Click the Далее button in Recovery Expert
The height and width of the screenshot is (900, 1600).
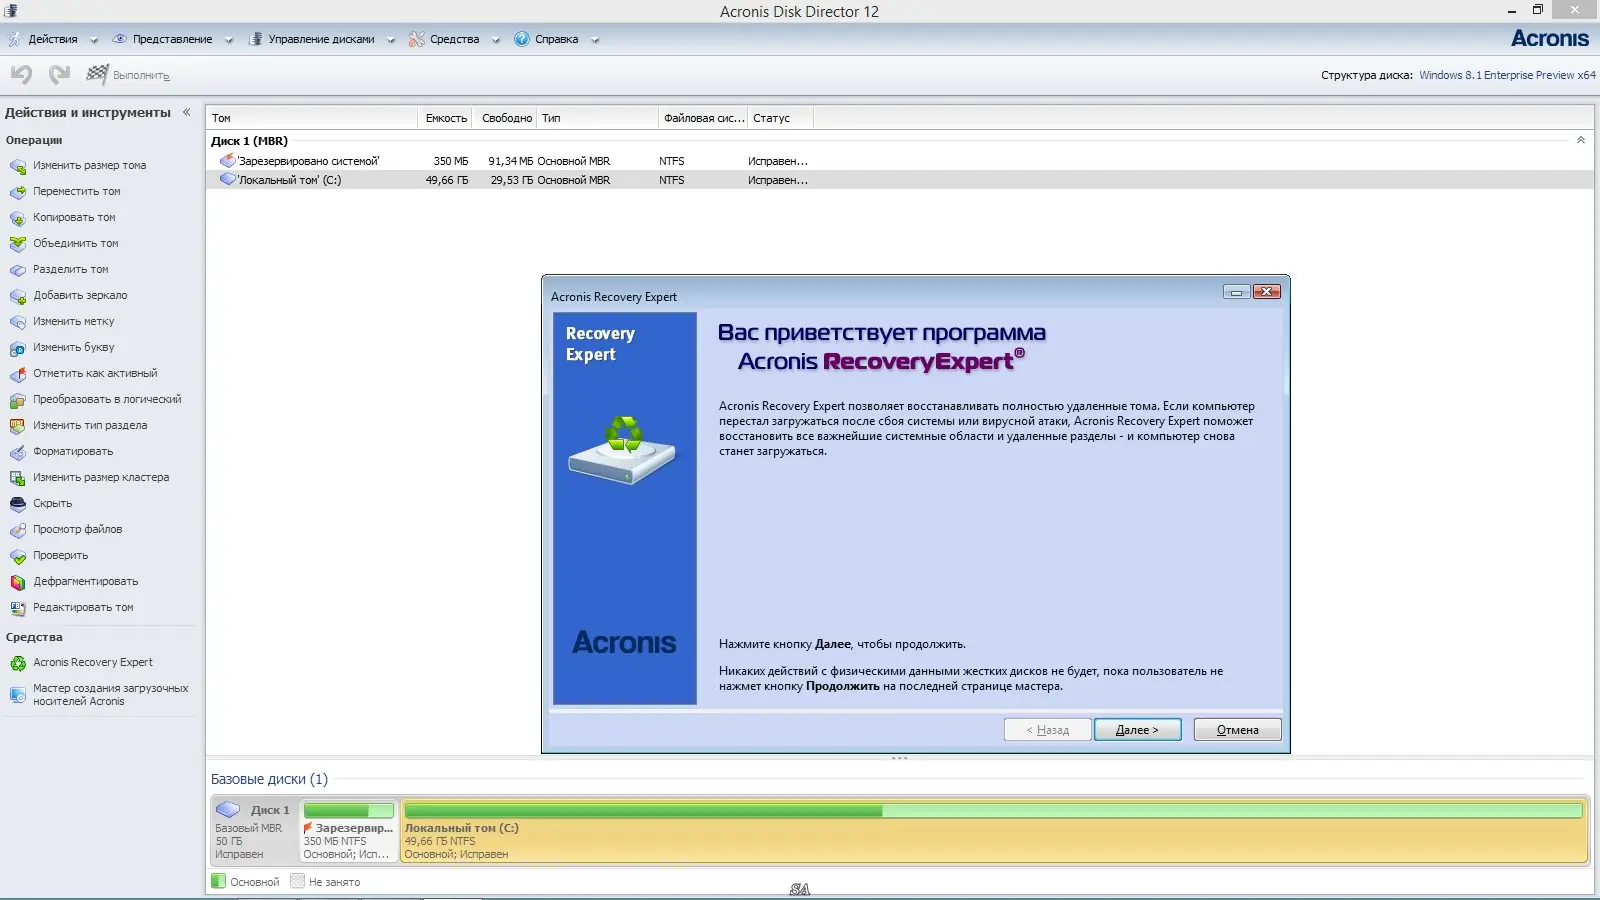pyautogui.click(x=1137, y=730)
